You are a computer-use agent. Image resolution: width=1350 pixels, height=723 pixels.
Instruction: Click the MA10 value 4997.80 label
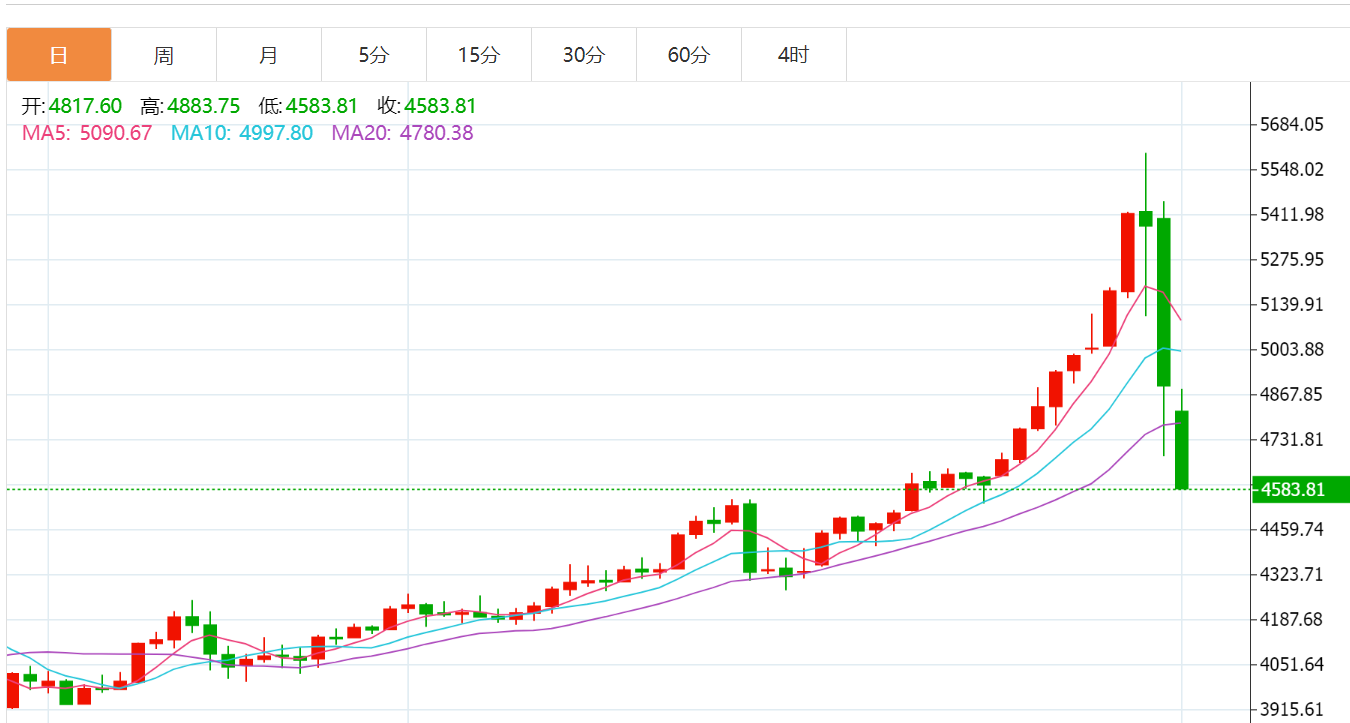point(242,133)
